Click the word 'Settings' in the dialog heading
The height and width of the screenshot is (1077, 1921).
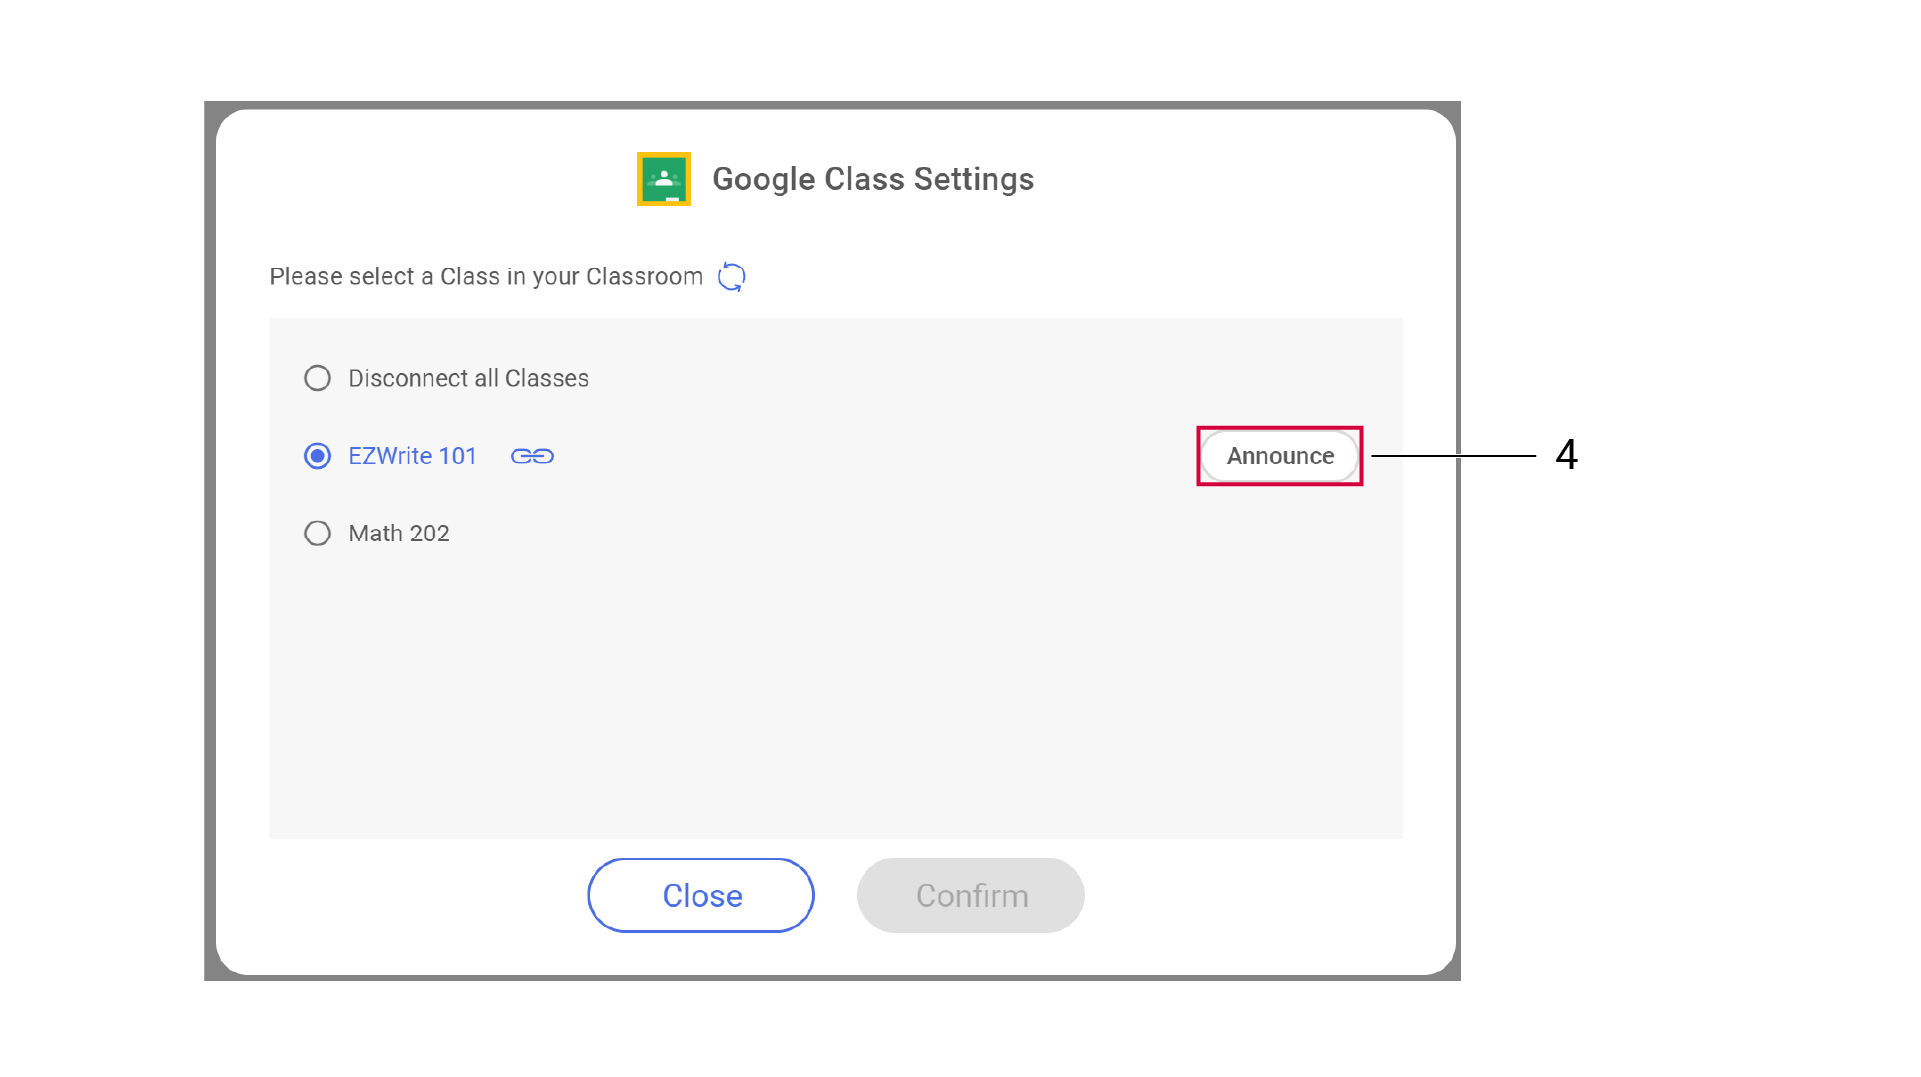click(973, 179)
